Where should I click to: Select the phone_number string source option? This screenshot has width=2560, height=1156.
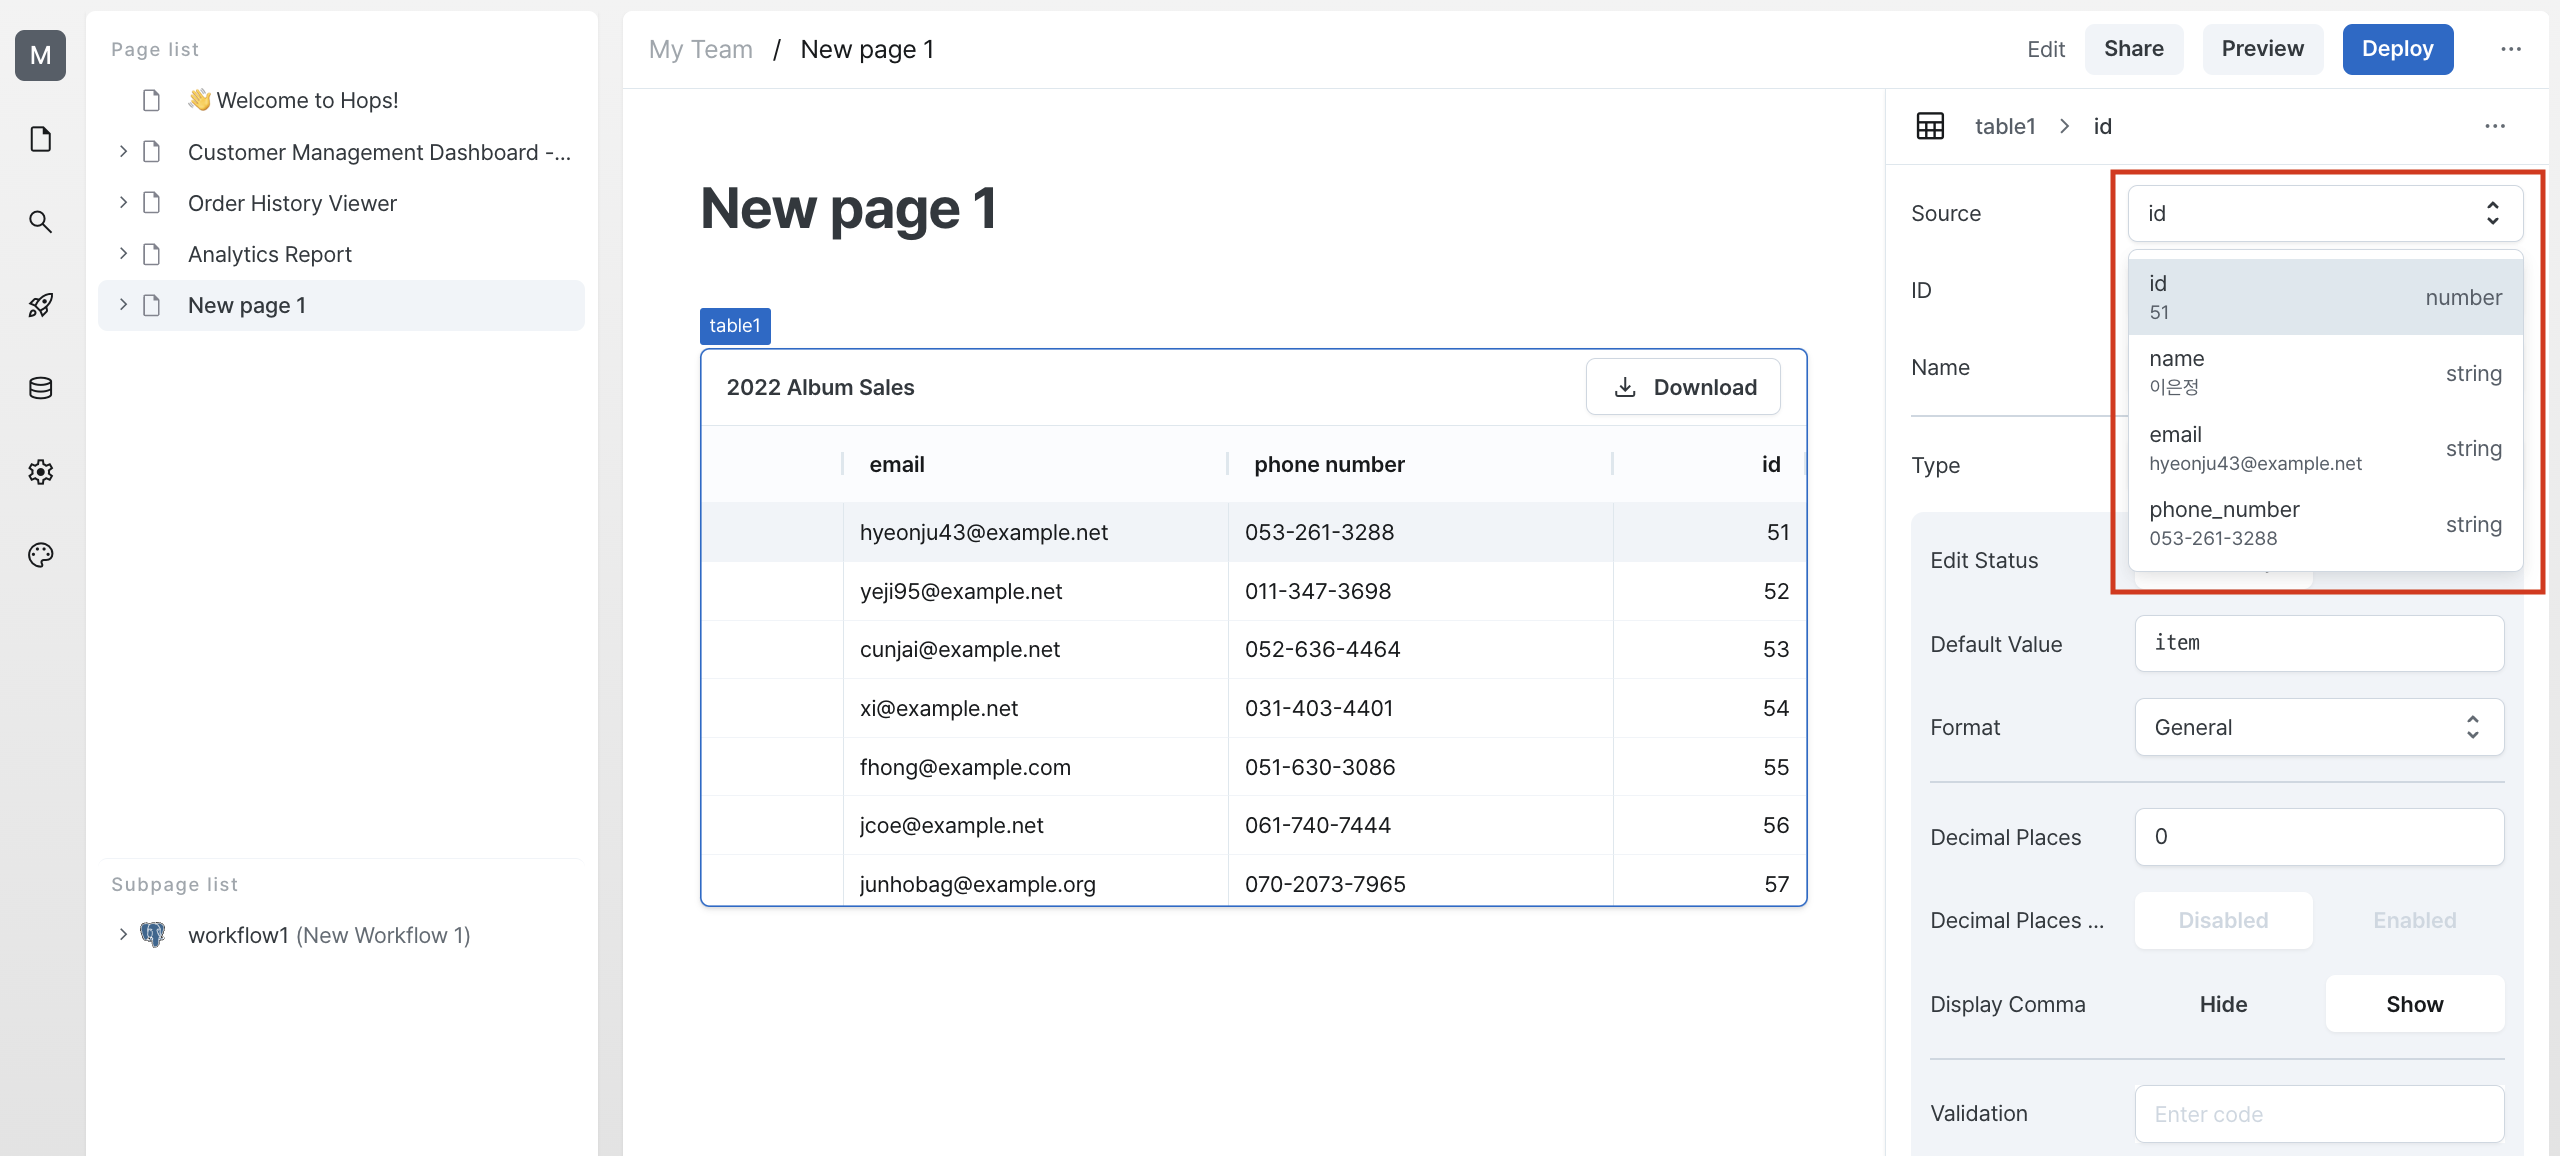[x=2325, y=523]
